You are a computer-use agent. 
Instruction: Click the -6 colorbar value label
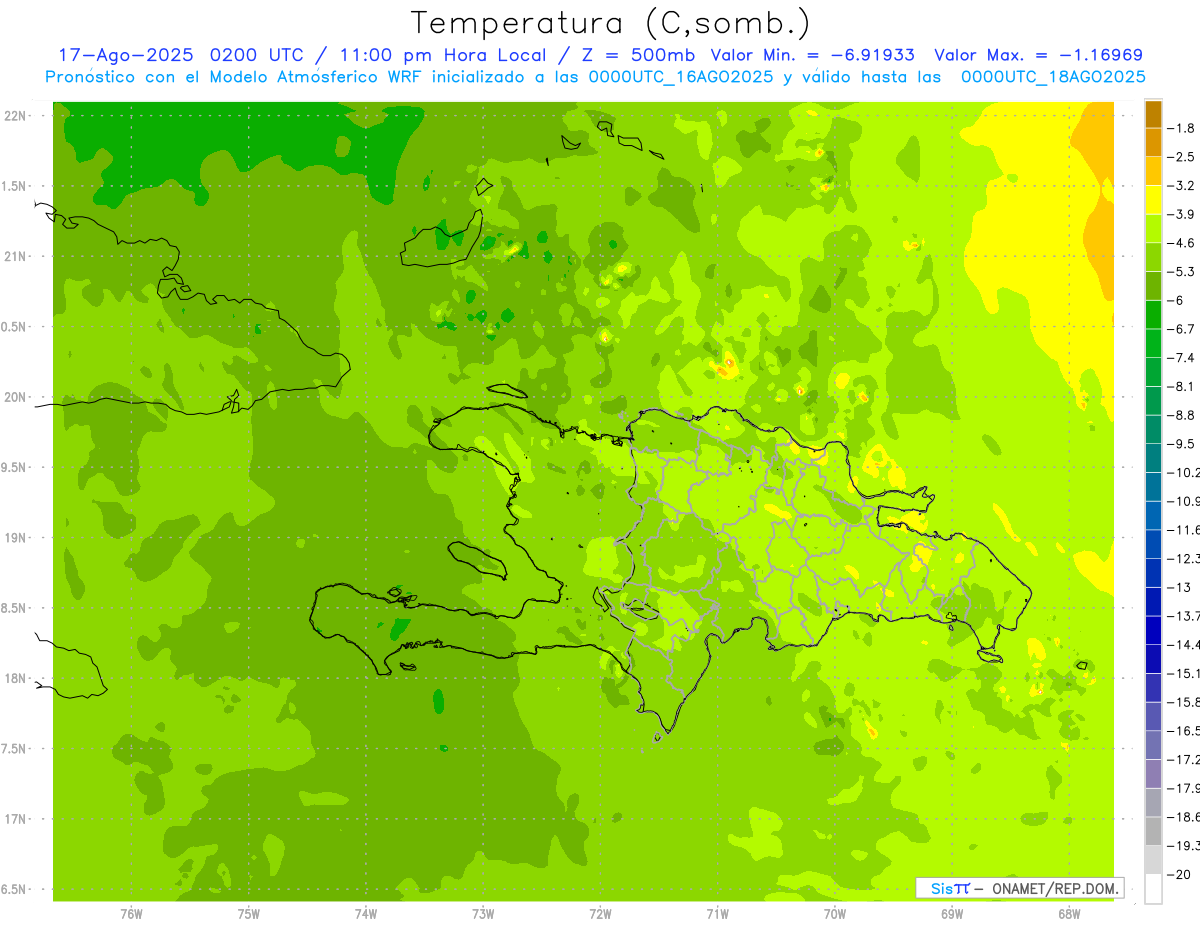point(1178,300)
